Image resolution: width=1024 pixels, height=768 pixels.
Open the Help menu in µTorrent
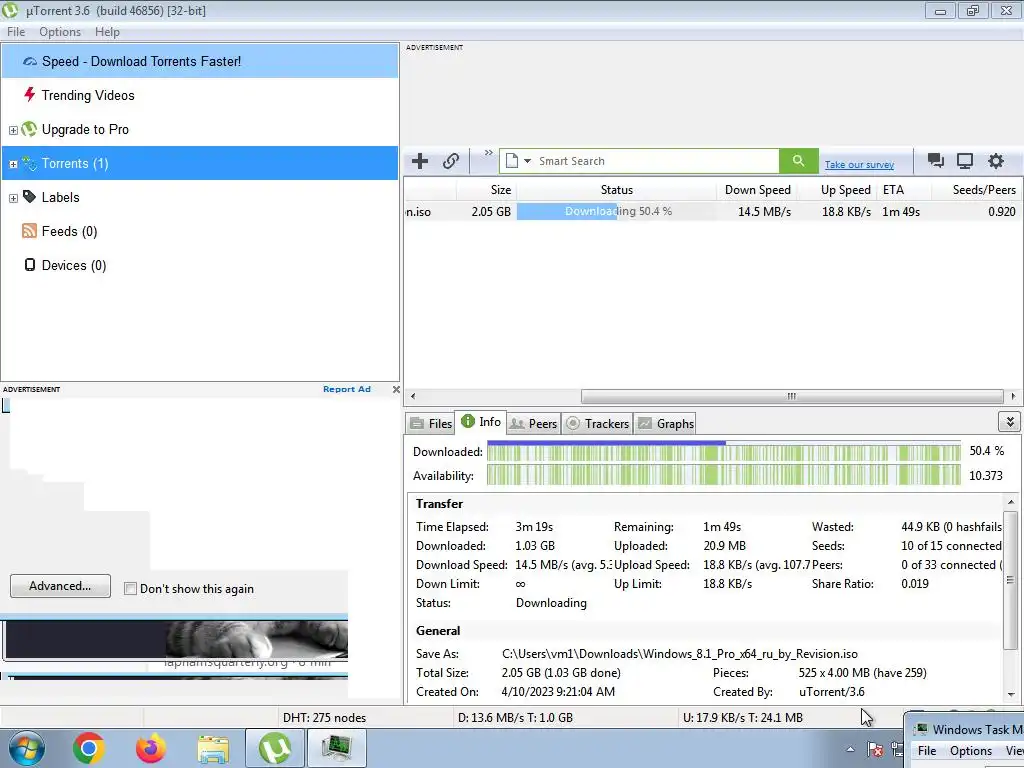coord(107,32)
